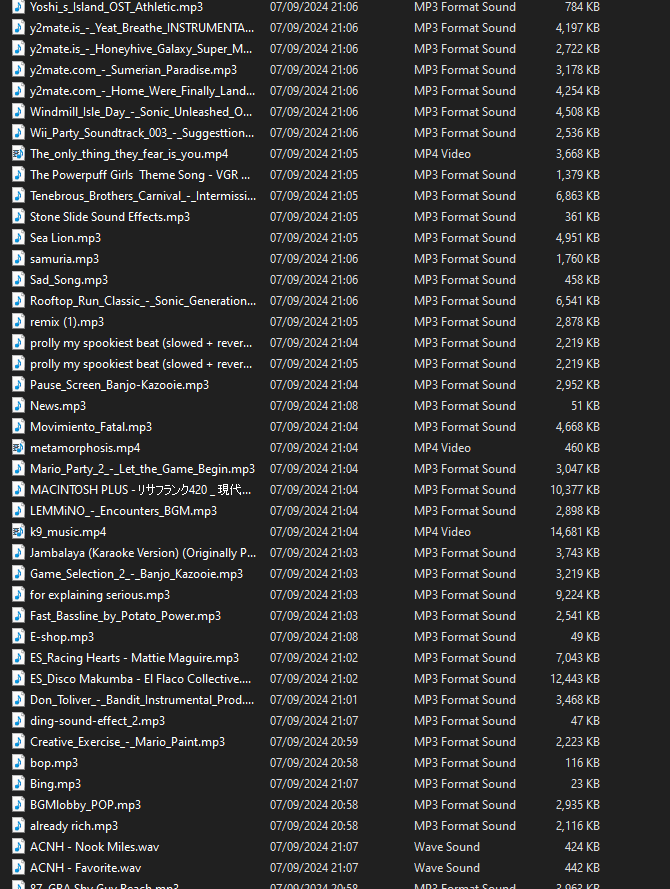Select the icon beside ACNH - Favorite.wav
This screenshot has height=889, width=670.
click(18, 867)
